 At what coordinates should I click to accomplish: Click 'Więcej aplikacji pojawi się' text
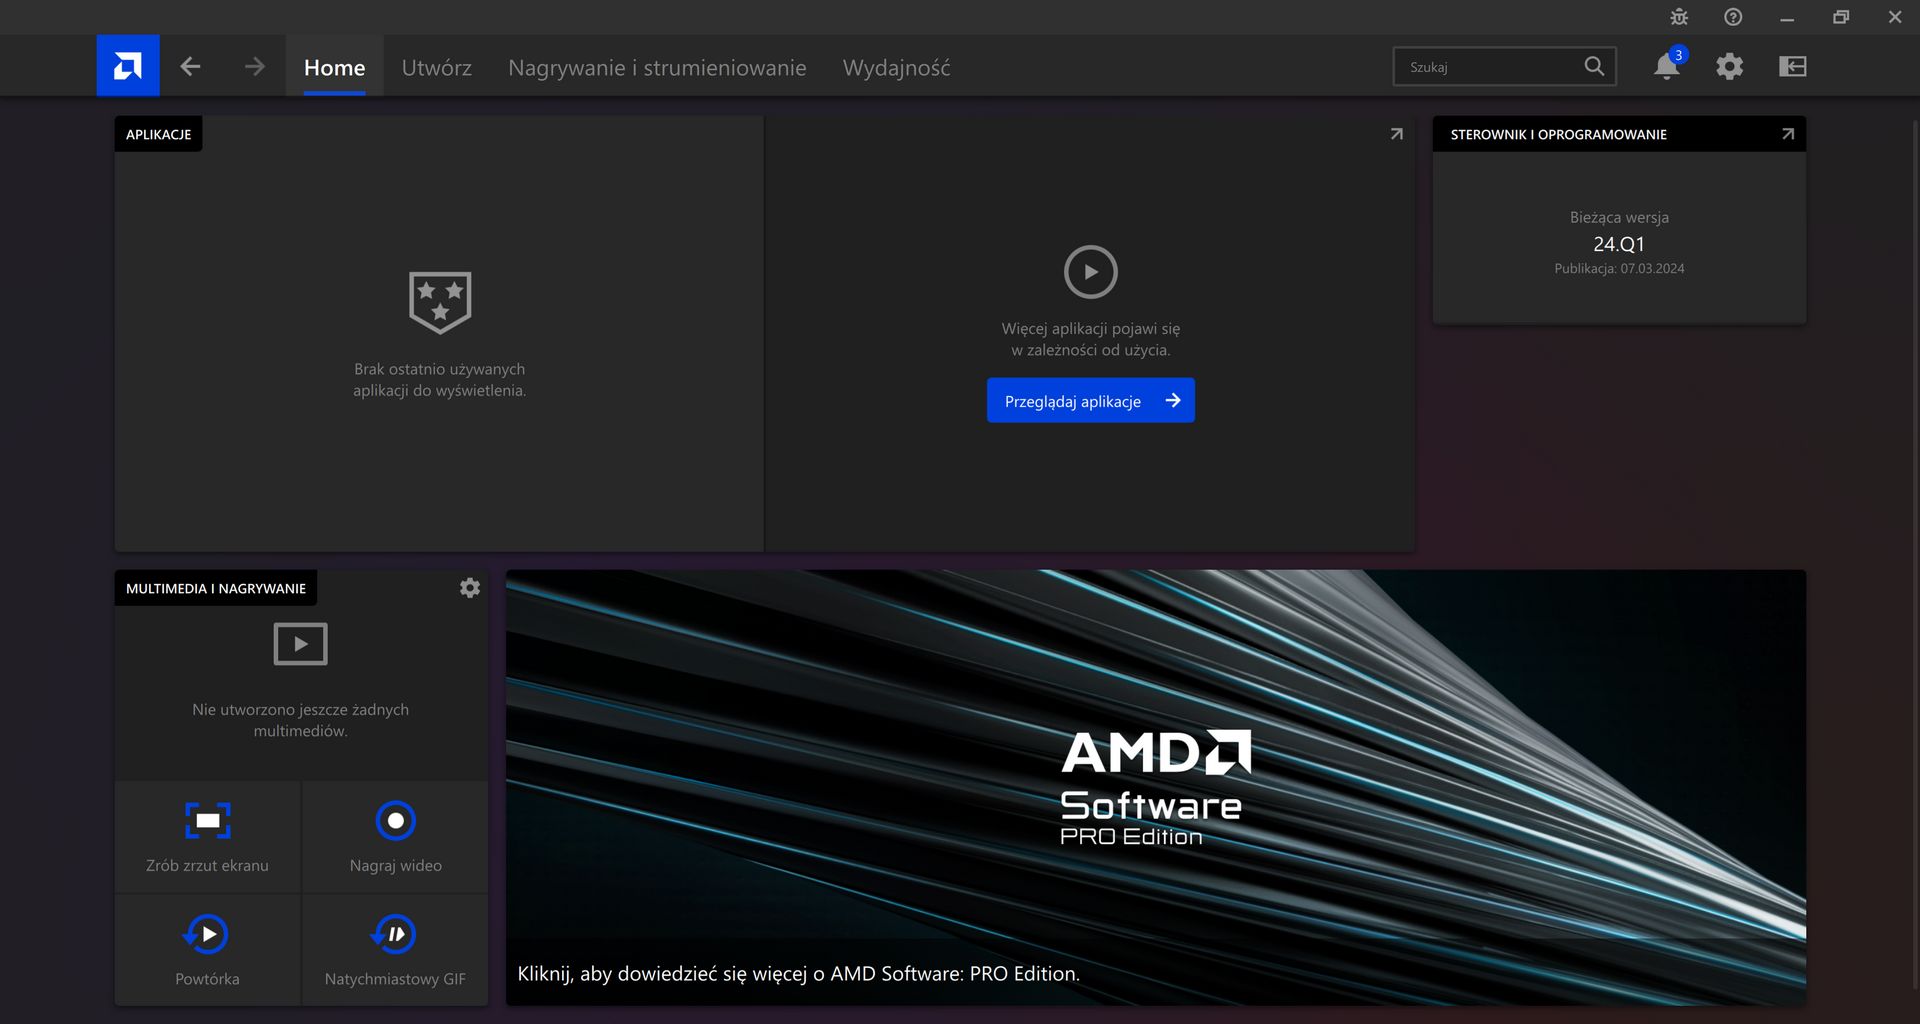[x=1090, y=339]
